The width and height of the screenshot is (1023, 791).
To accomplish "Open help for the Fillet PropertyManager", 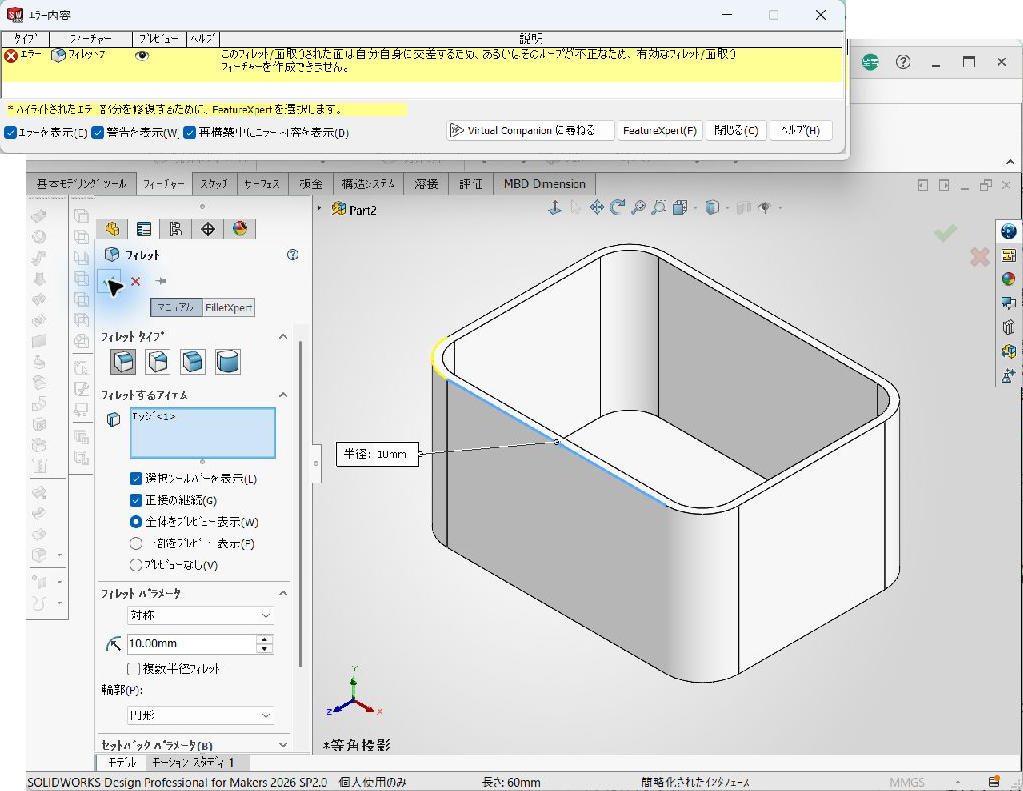I will click(292, 255).
